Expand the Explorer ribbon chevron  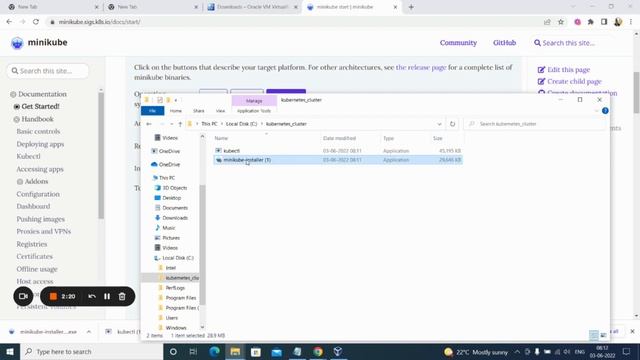point(596,111)
